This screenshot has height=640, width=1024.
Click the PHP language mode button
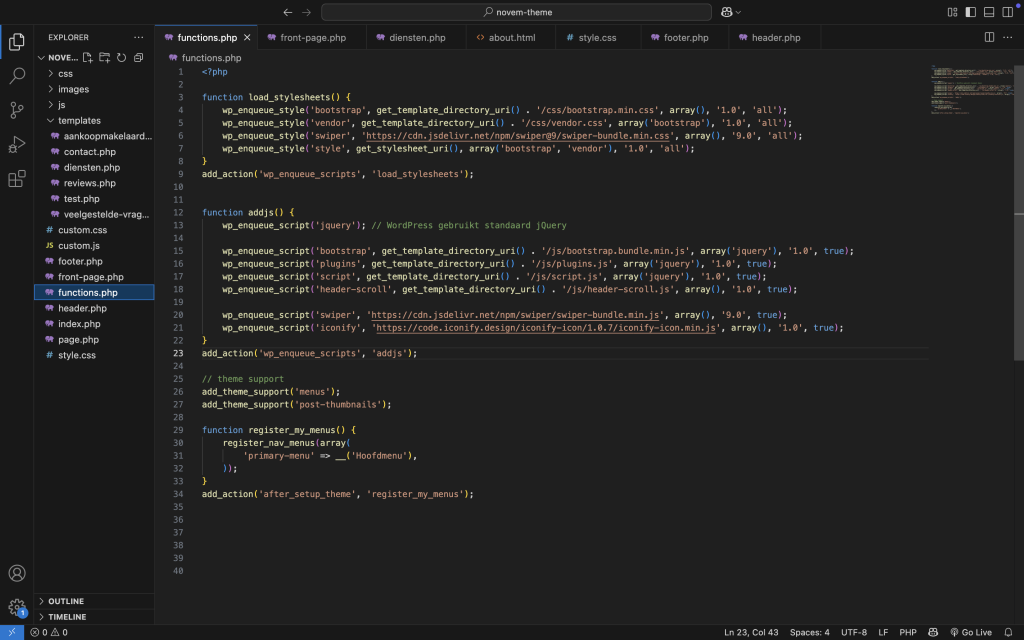pos(908,632)
